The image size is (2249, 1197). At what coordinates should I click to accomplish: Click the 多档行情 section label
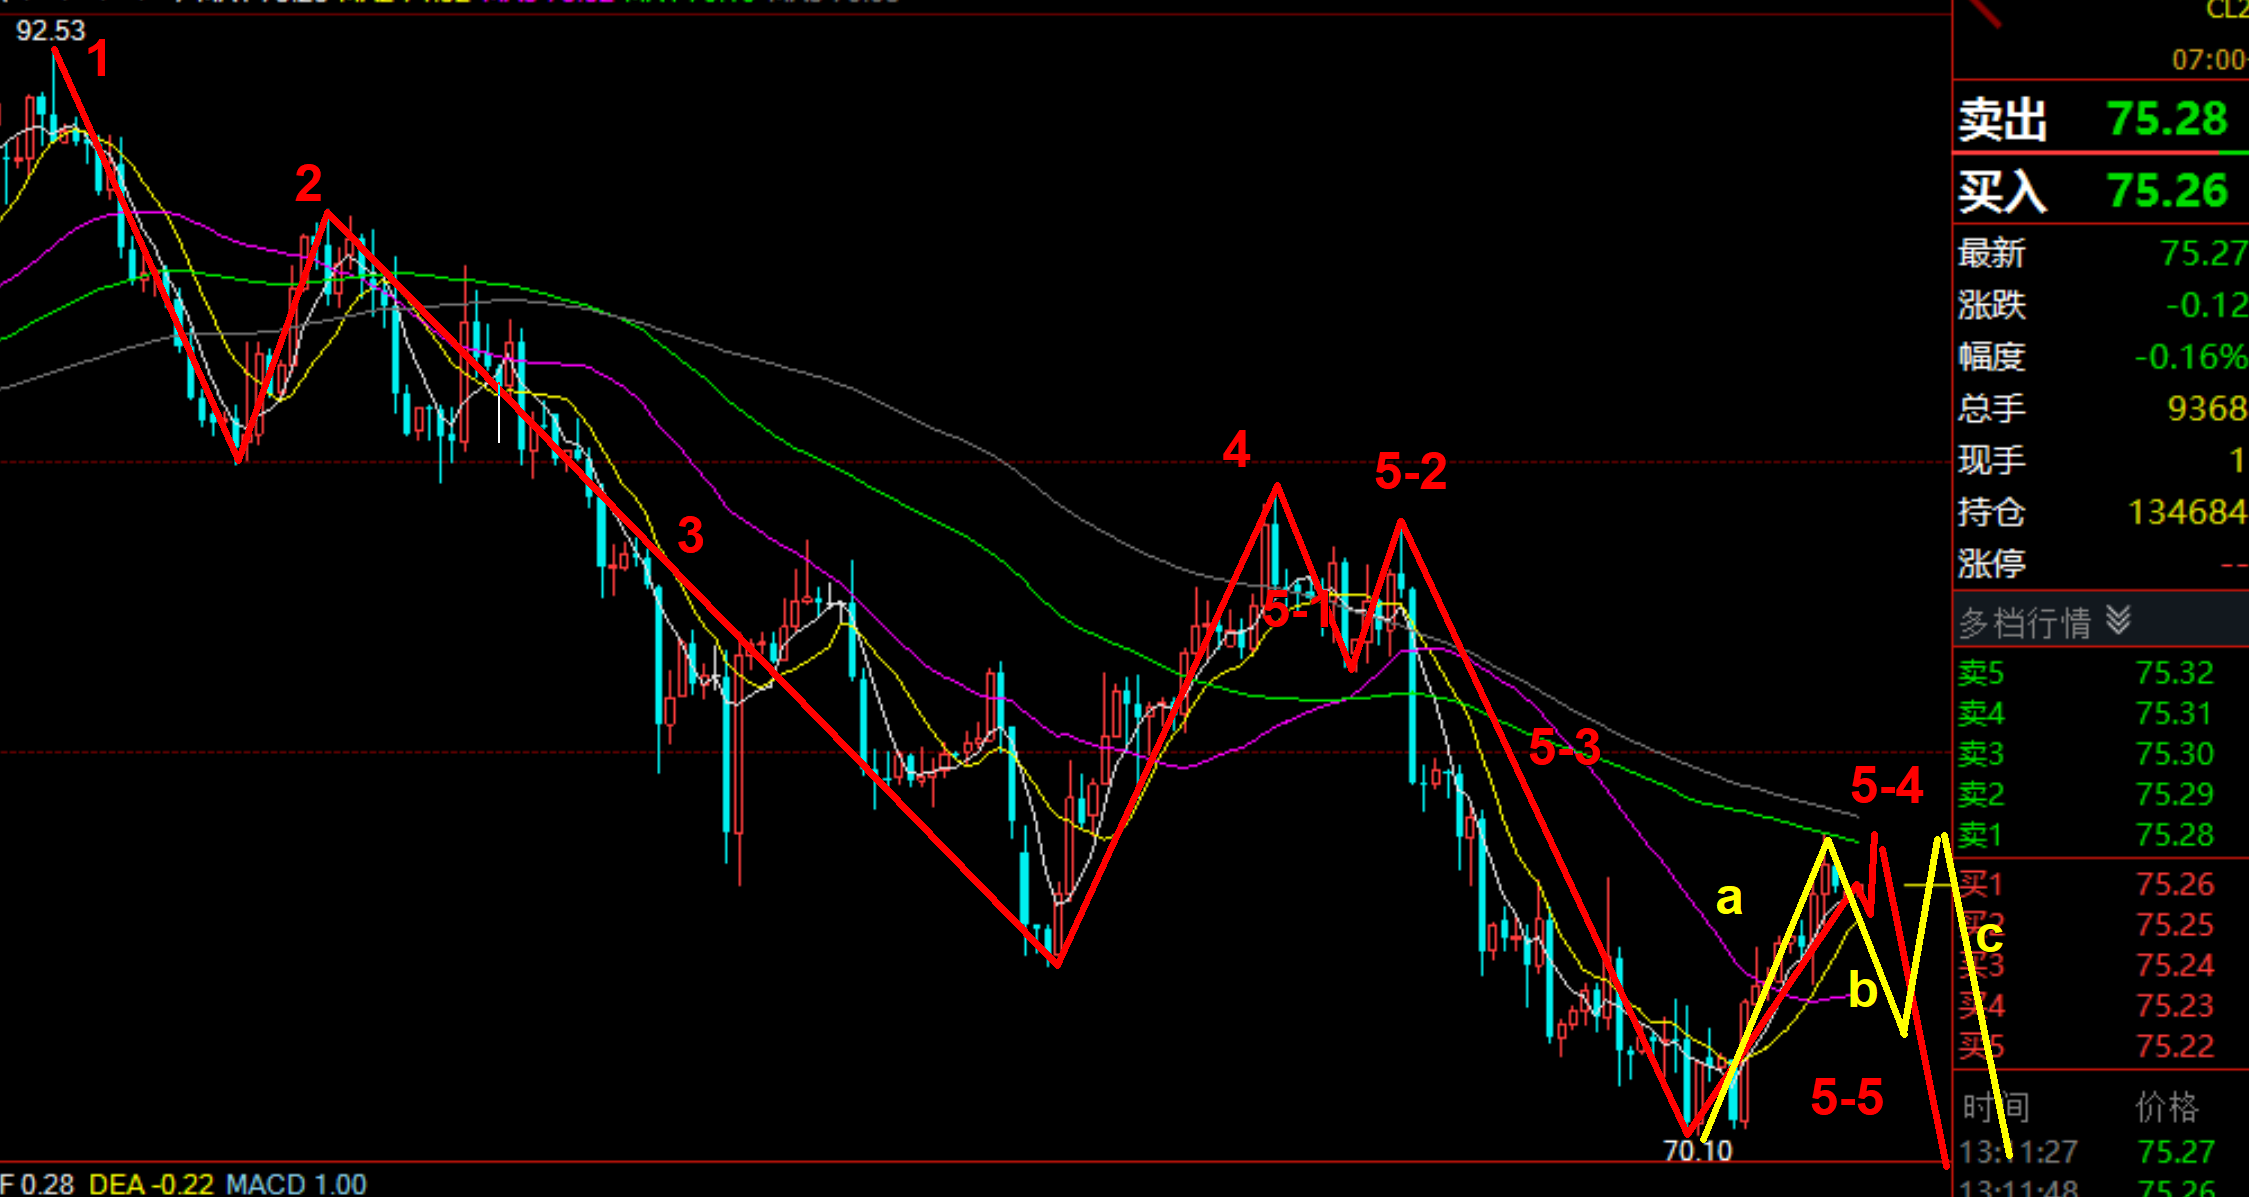coord(2025,622)
